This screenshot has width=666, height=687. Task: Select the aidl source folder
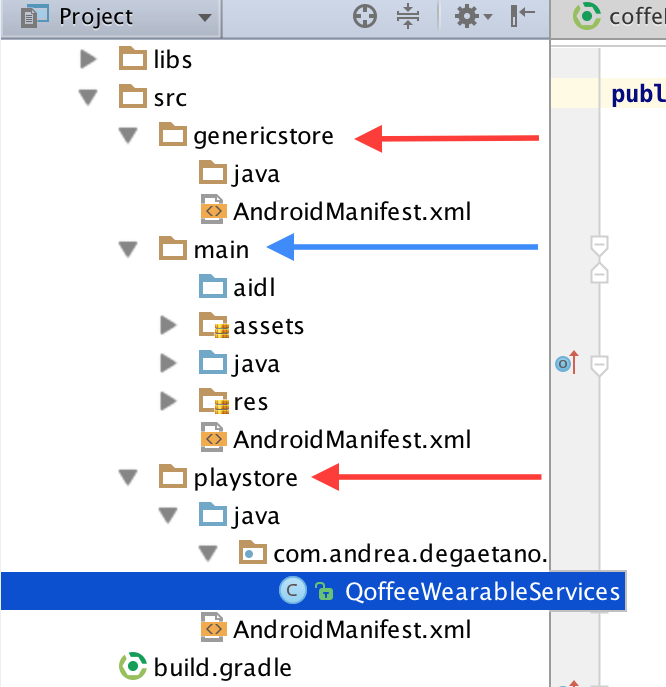point(237,287)
